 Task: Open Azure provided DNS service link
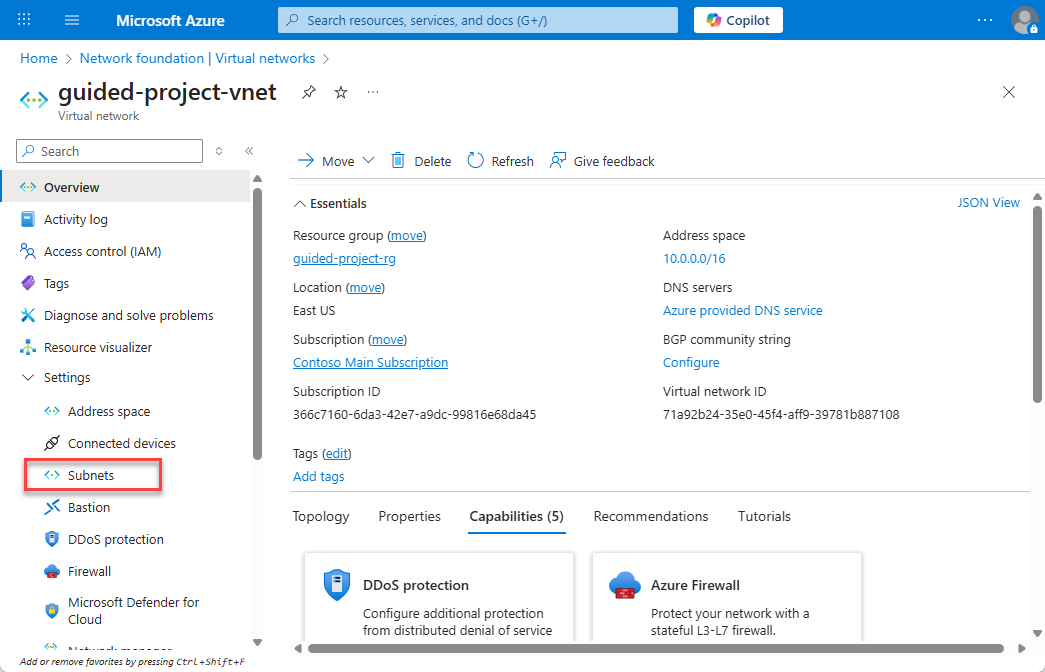click(742, 311)
